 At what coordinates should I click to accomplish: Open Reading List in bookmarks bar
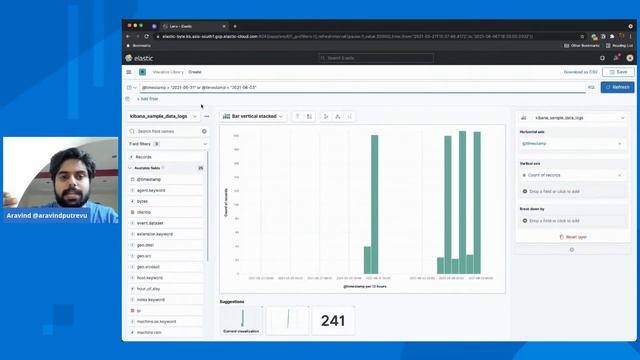(x=620, y=46)
